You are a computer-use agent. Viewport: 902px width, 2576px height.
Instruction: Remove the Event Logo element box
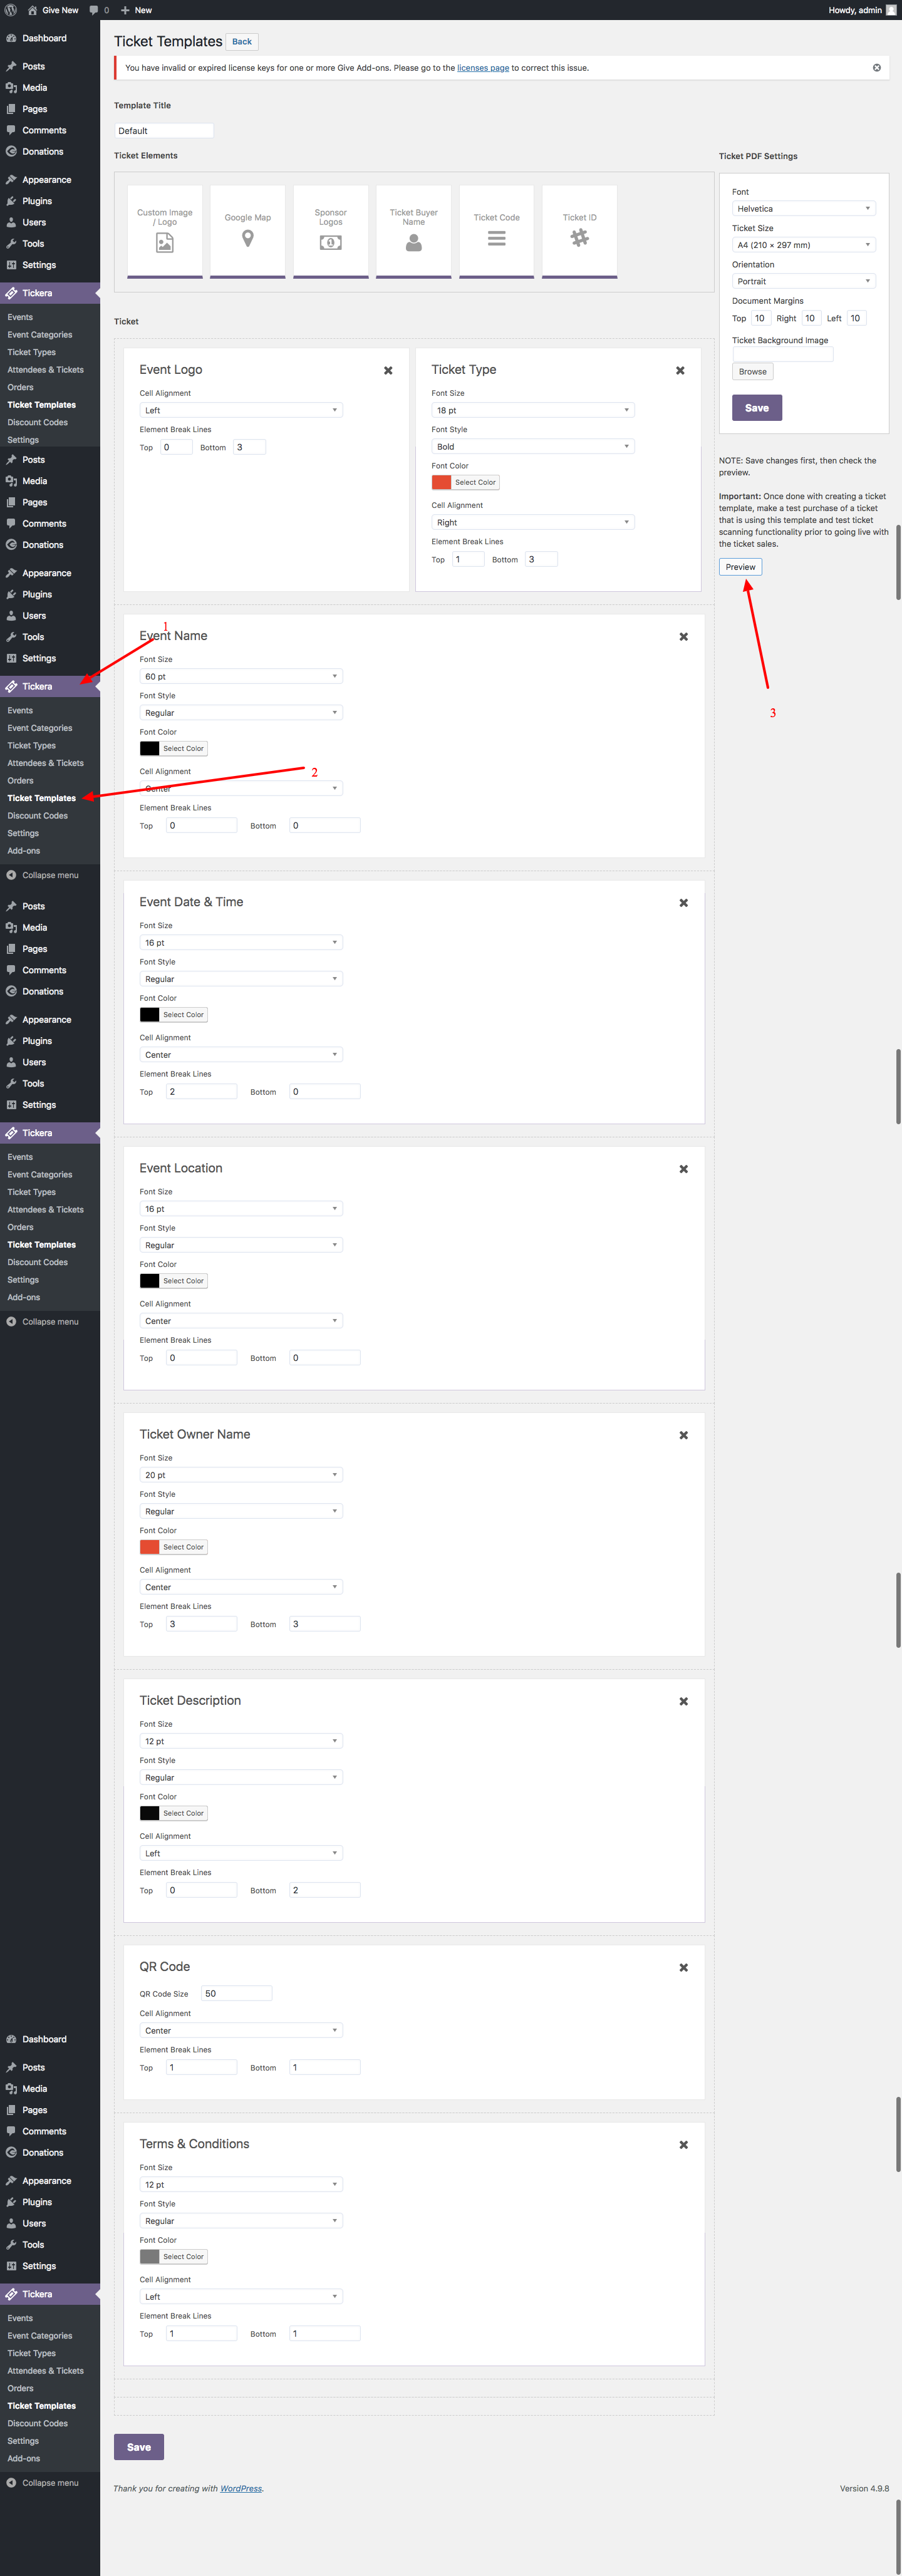point(388,370)
